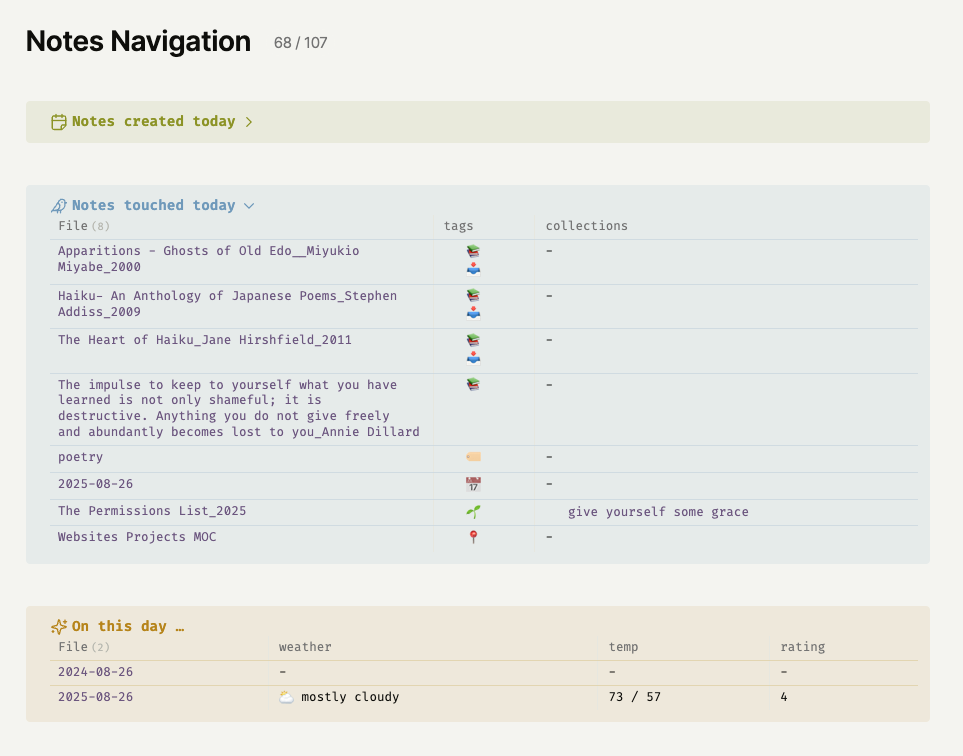The height and width of the screenshot is (756, 963).
Task: Open the 2024-08-26 daily note
Action: [x=95, y=672]
